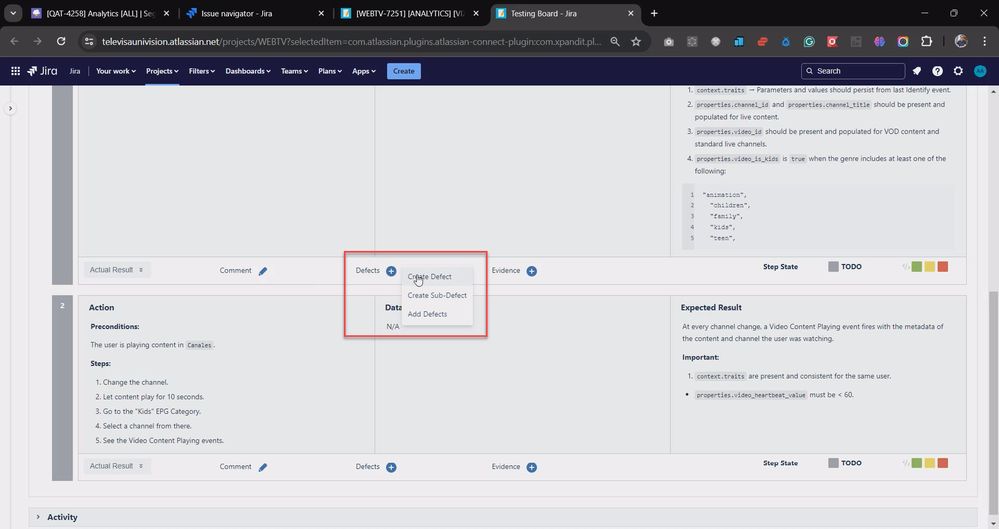Image resolution: width=999 pixels, height=529 pixels.
Task: Expand the Projects dropdown
Action: point(162,71)
